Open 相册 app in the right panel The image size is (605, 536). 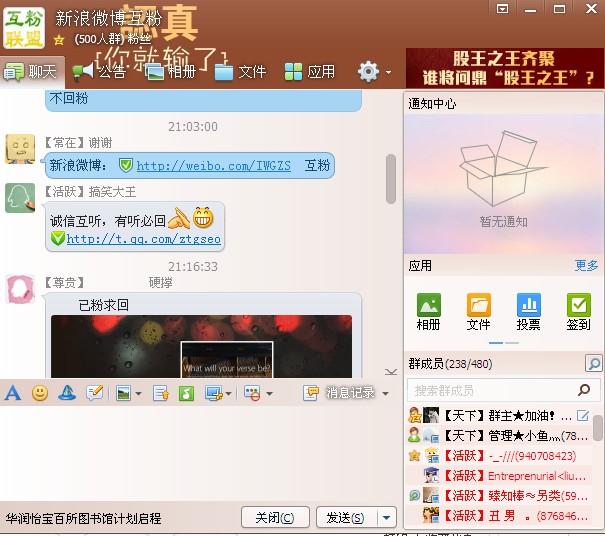(428, 311)
